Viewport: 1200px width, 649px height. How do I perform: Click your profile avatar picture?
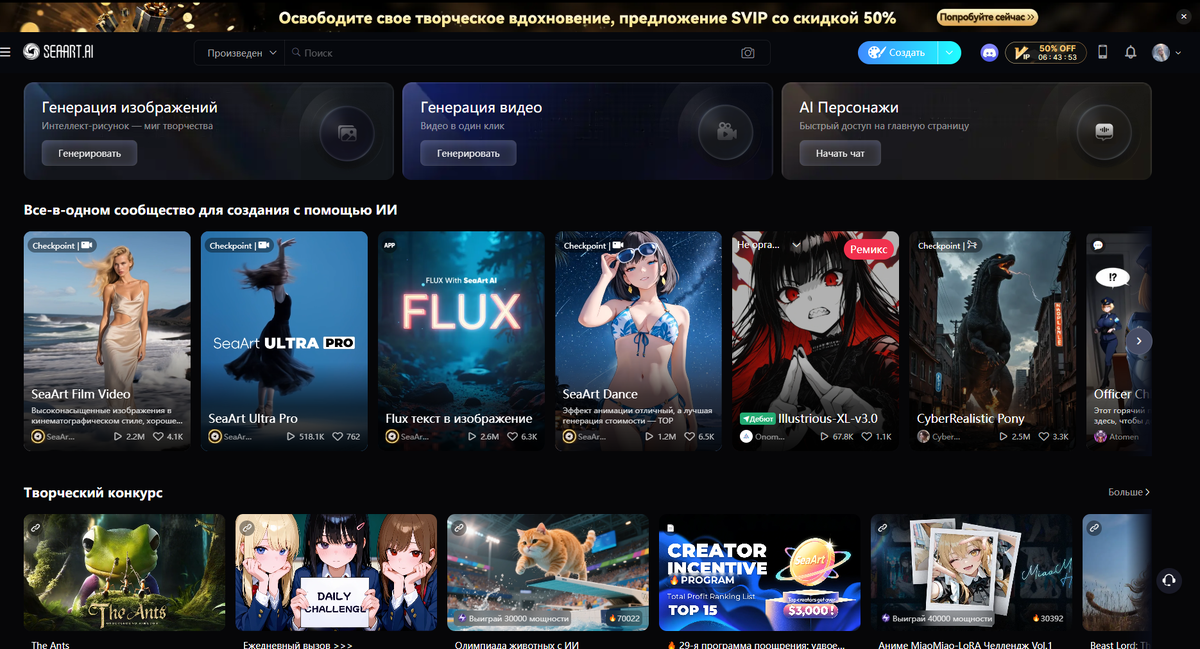click(1159, 52)
